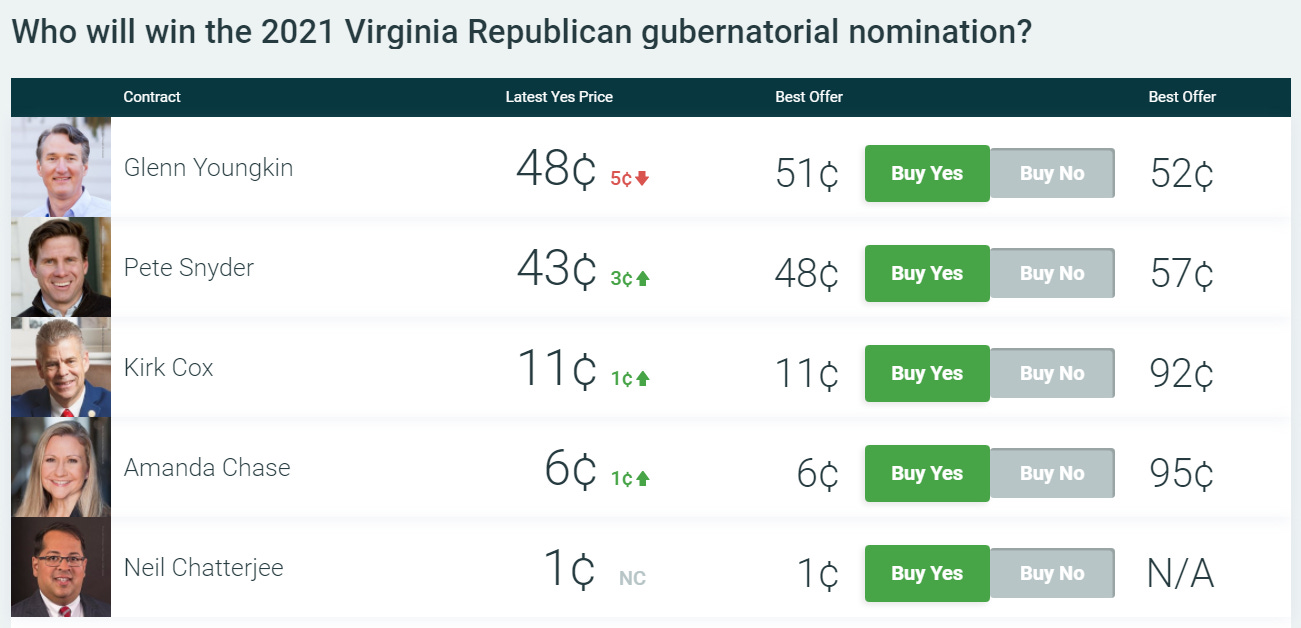The height and width of the screenshot is (628, 1301).
Task: Open Kirk Cox's portrait thumbnail
Action: (x=61, y=367)
